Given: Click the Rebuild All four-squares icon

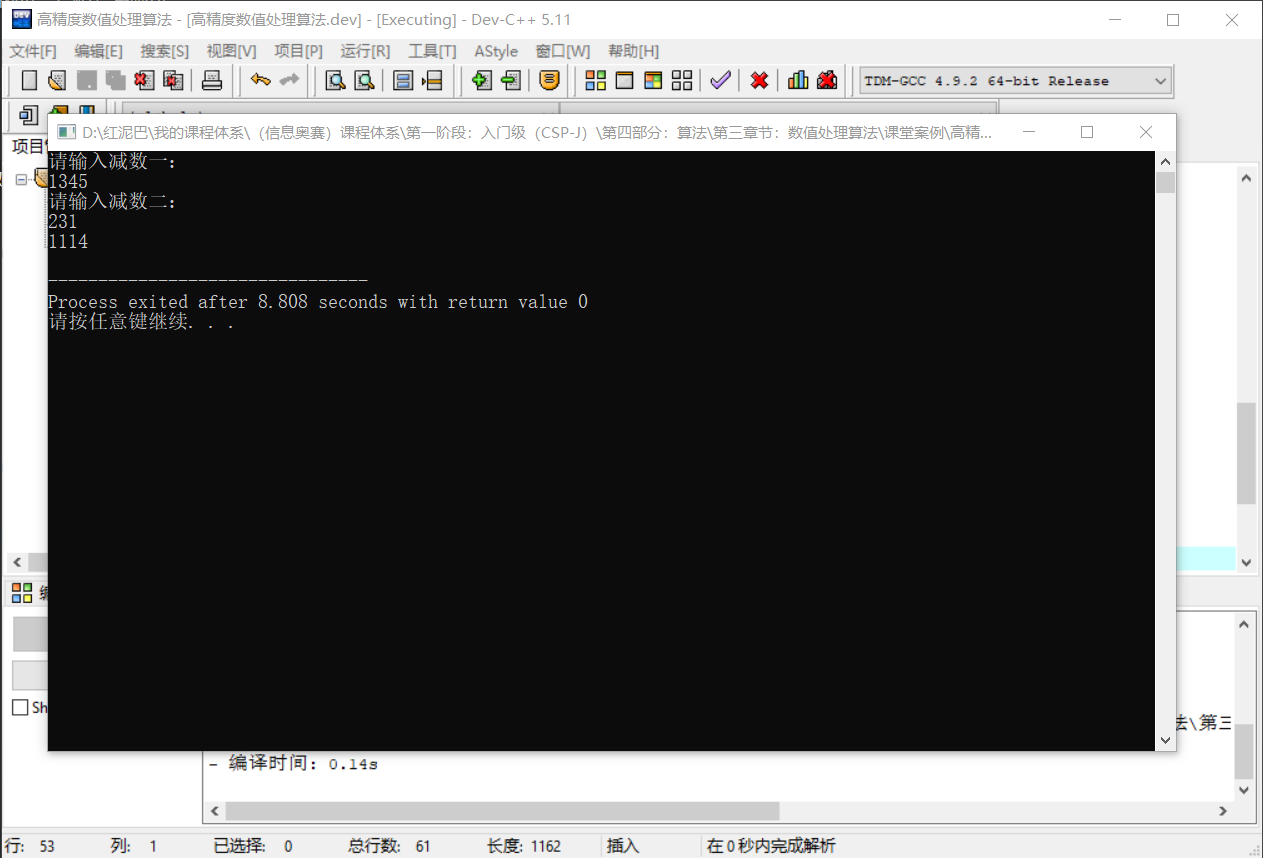Looking at the screenshot, I should pyautogui.click(x=682, y=81).
